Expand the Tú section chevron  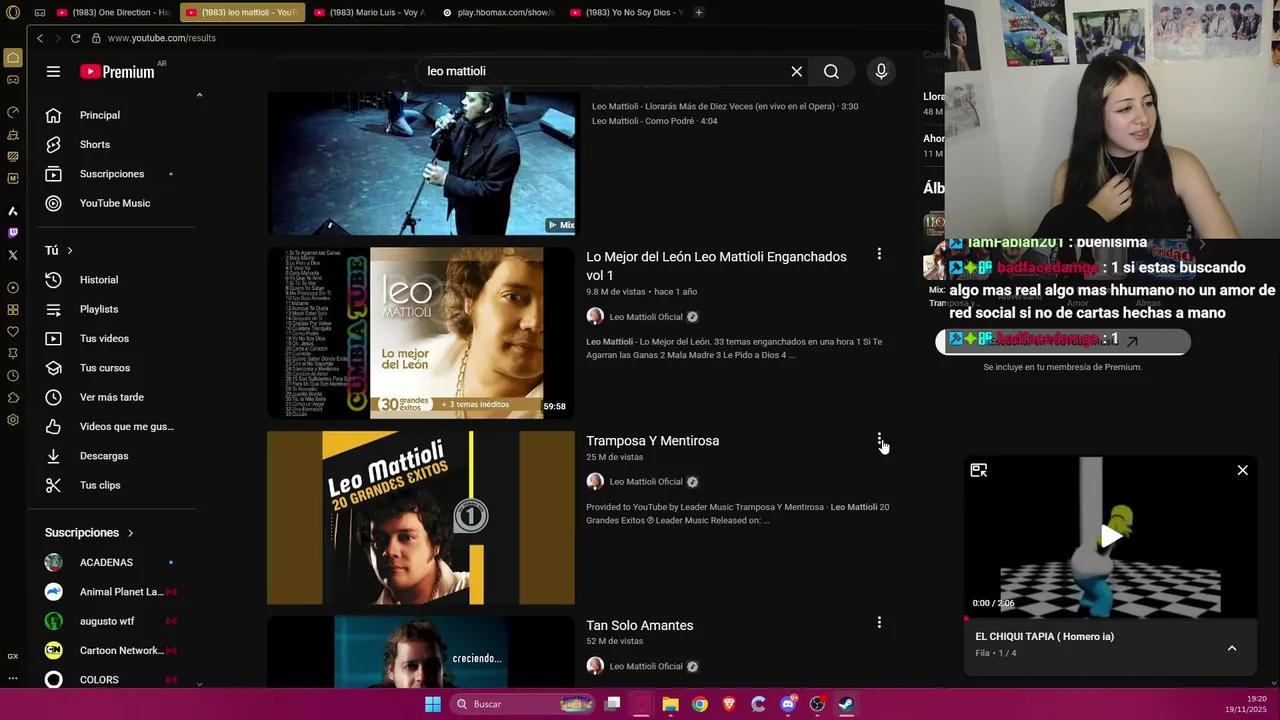pyautogui.click(x=69, y=250)
